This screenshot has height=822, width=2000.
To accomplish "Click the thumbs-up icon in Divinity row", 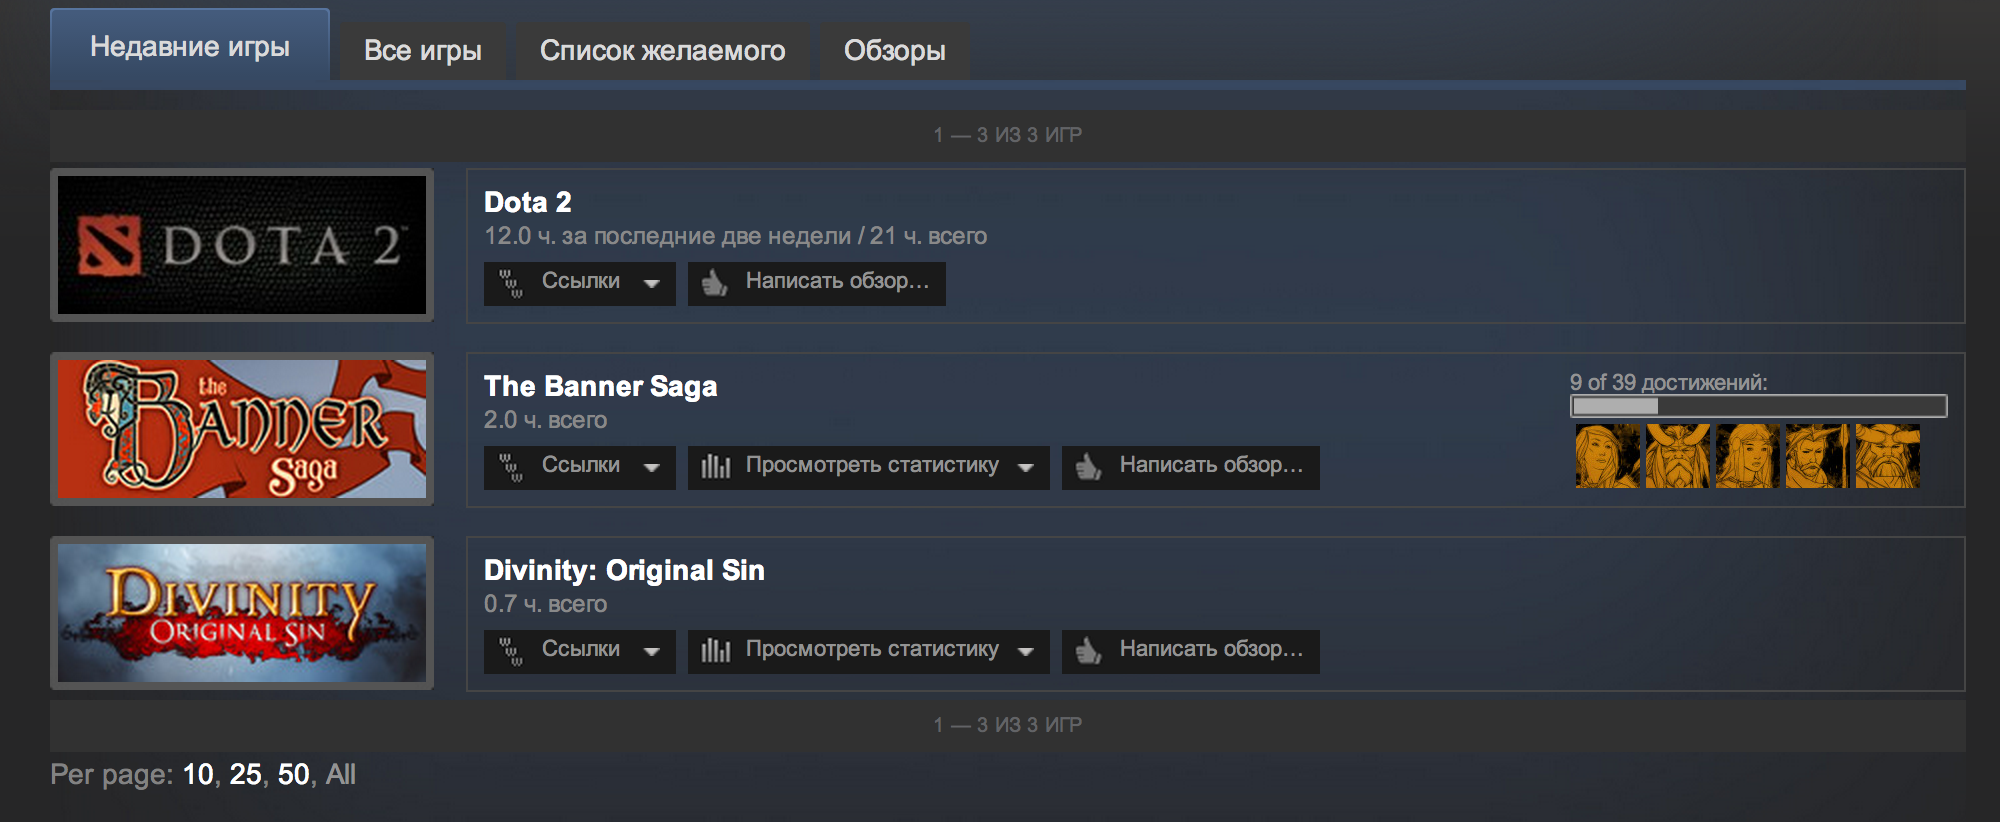I will click(x=1088, y=651).
